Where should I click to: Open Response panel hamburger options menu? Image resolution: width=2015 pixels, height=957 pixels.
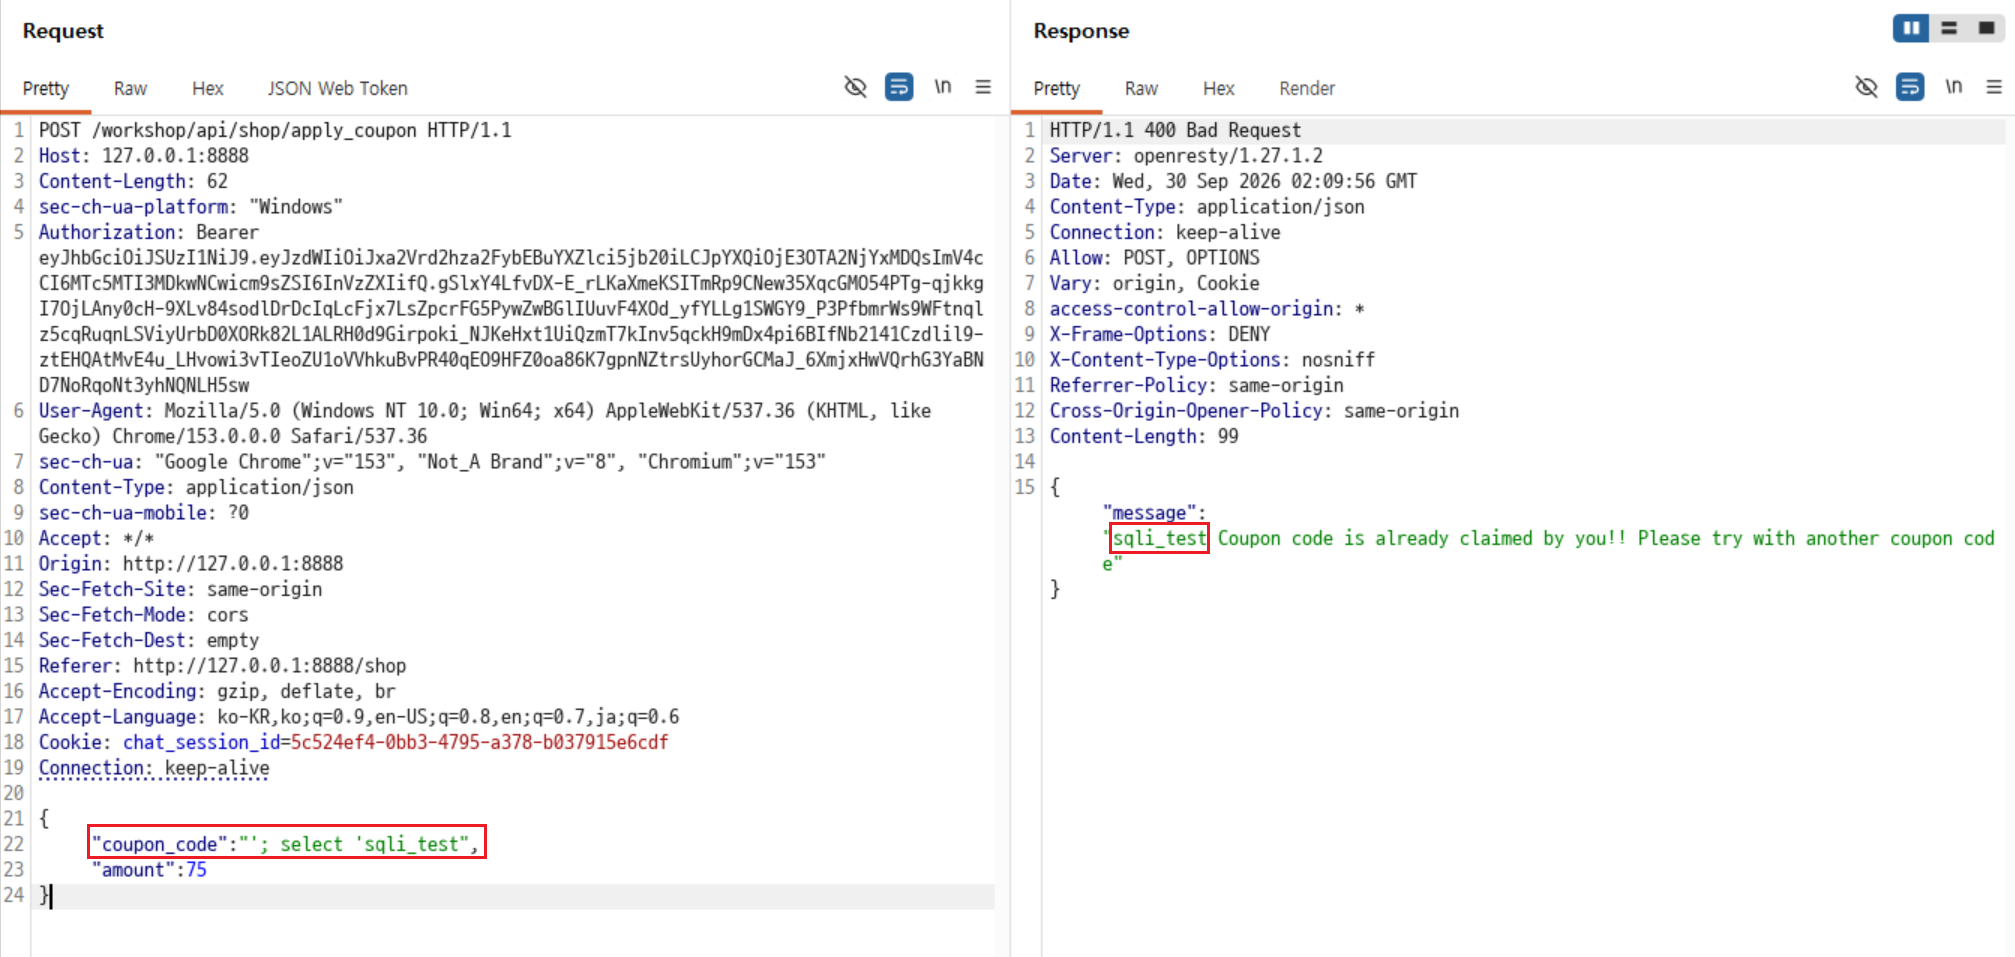tap(1994, 87)
